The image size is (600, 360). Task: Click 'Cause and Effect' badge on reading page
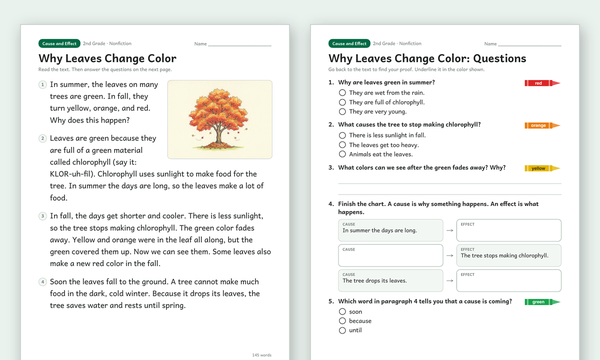59,44
